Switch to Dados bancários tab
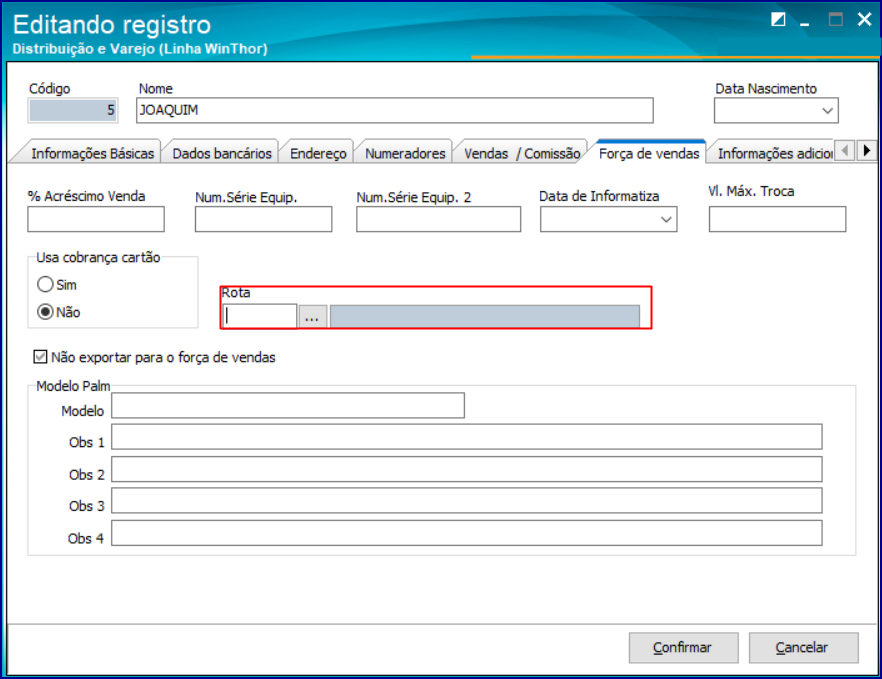The width and height of the screenshot is (882, 679). 222,153
